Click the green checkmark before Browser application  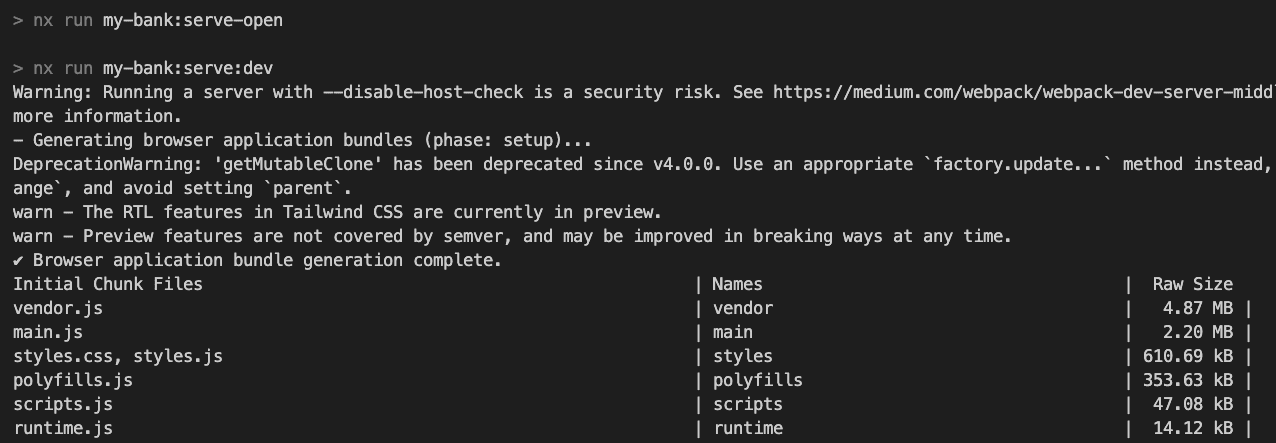pos(18,260)
